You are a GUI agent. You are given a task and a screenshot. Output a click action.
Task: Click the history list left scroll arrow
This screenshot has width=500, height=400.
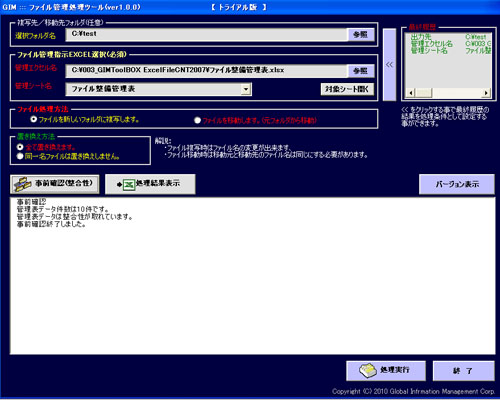click(x=410, y=93)
